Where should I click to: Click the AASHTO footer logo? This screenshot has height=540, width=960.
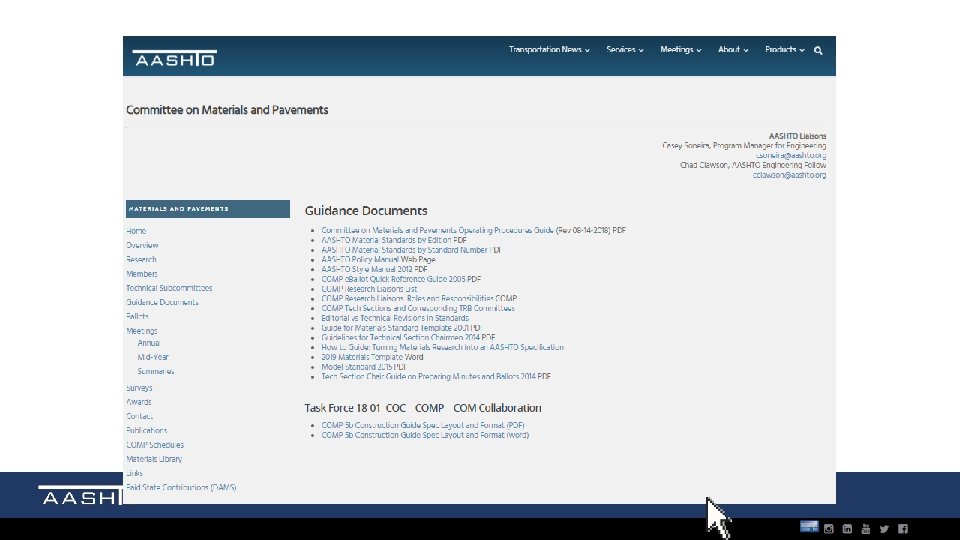tap(80, 495)
